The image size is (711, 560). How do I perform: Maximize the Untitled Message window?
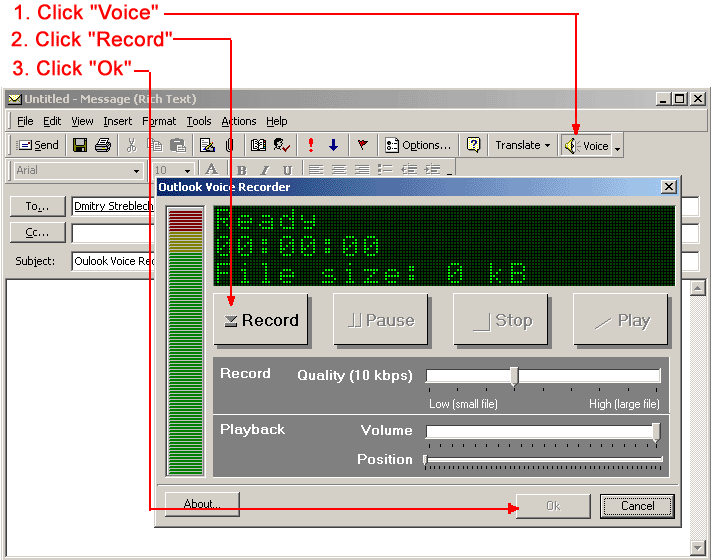(x=679, y=99)
